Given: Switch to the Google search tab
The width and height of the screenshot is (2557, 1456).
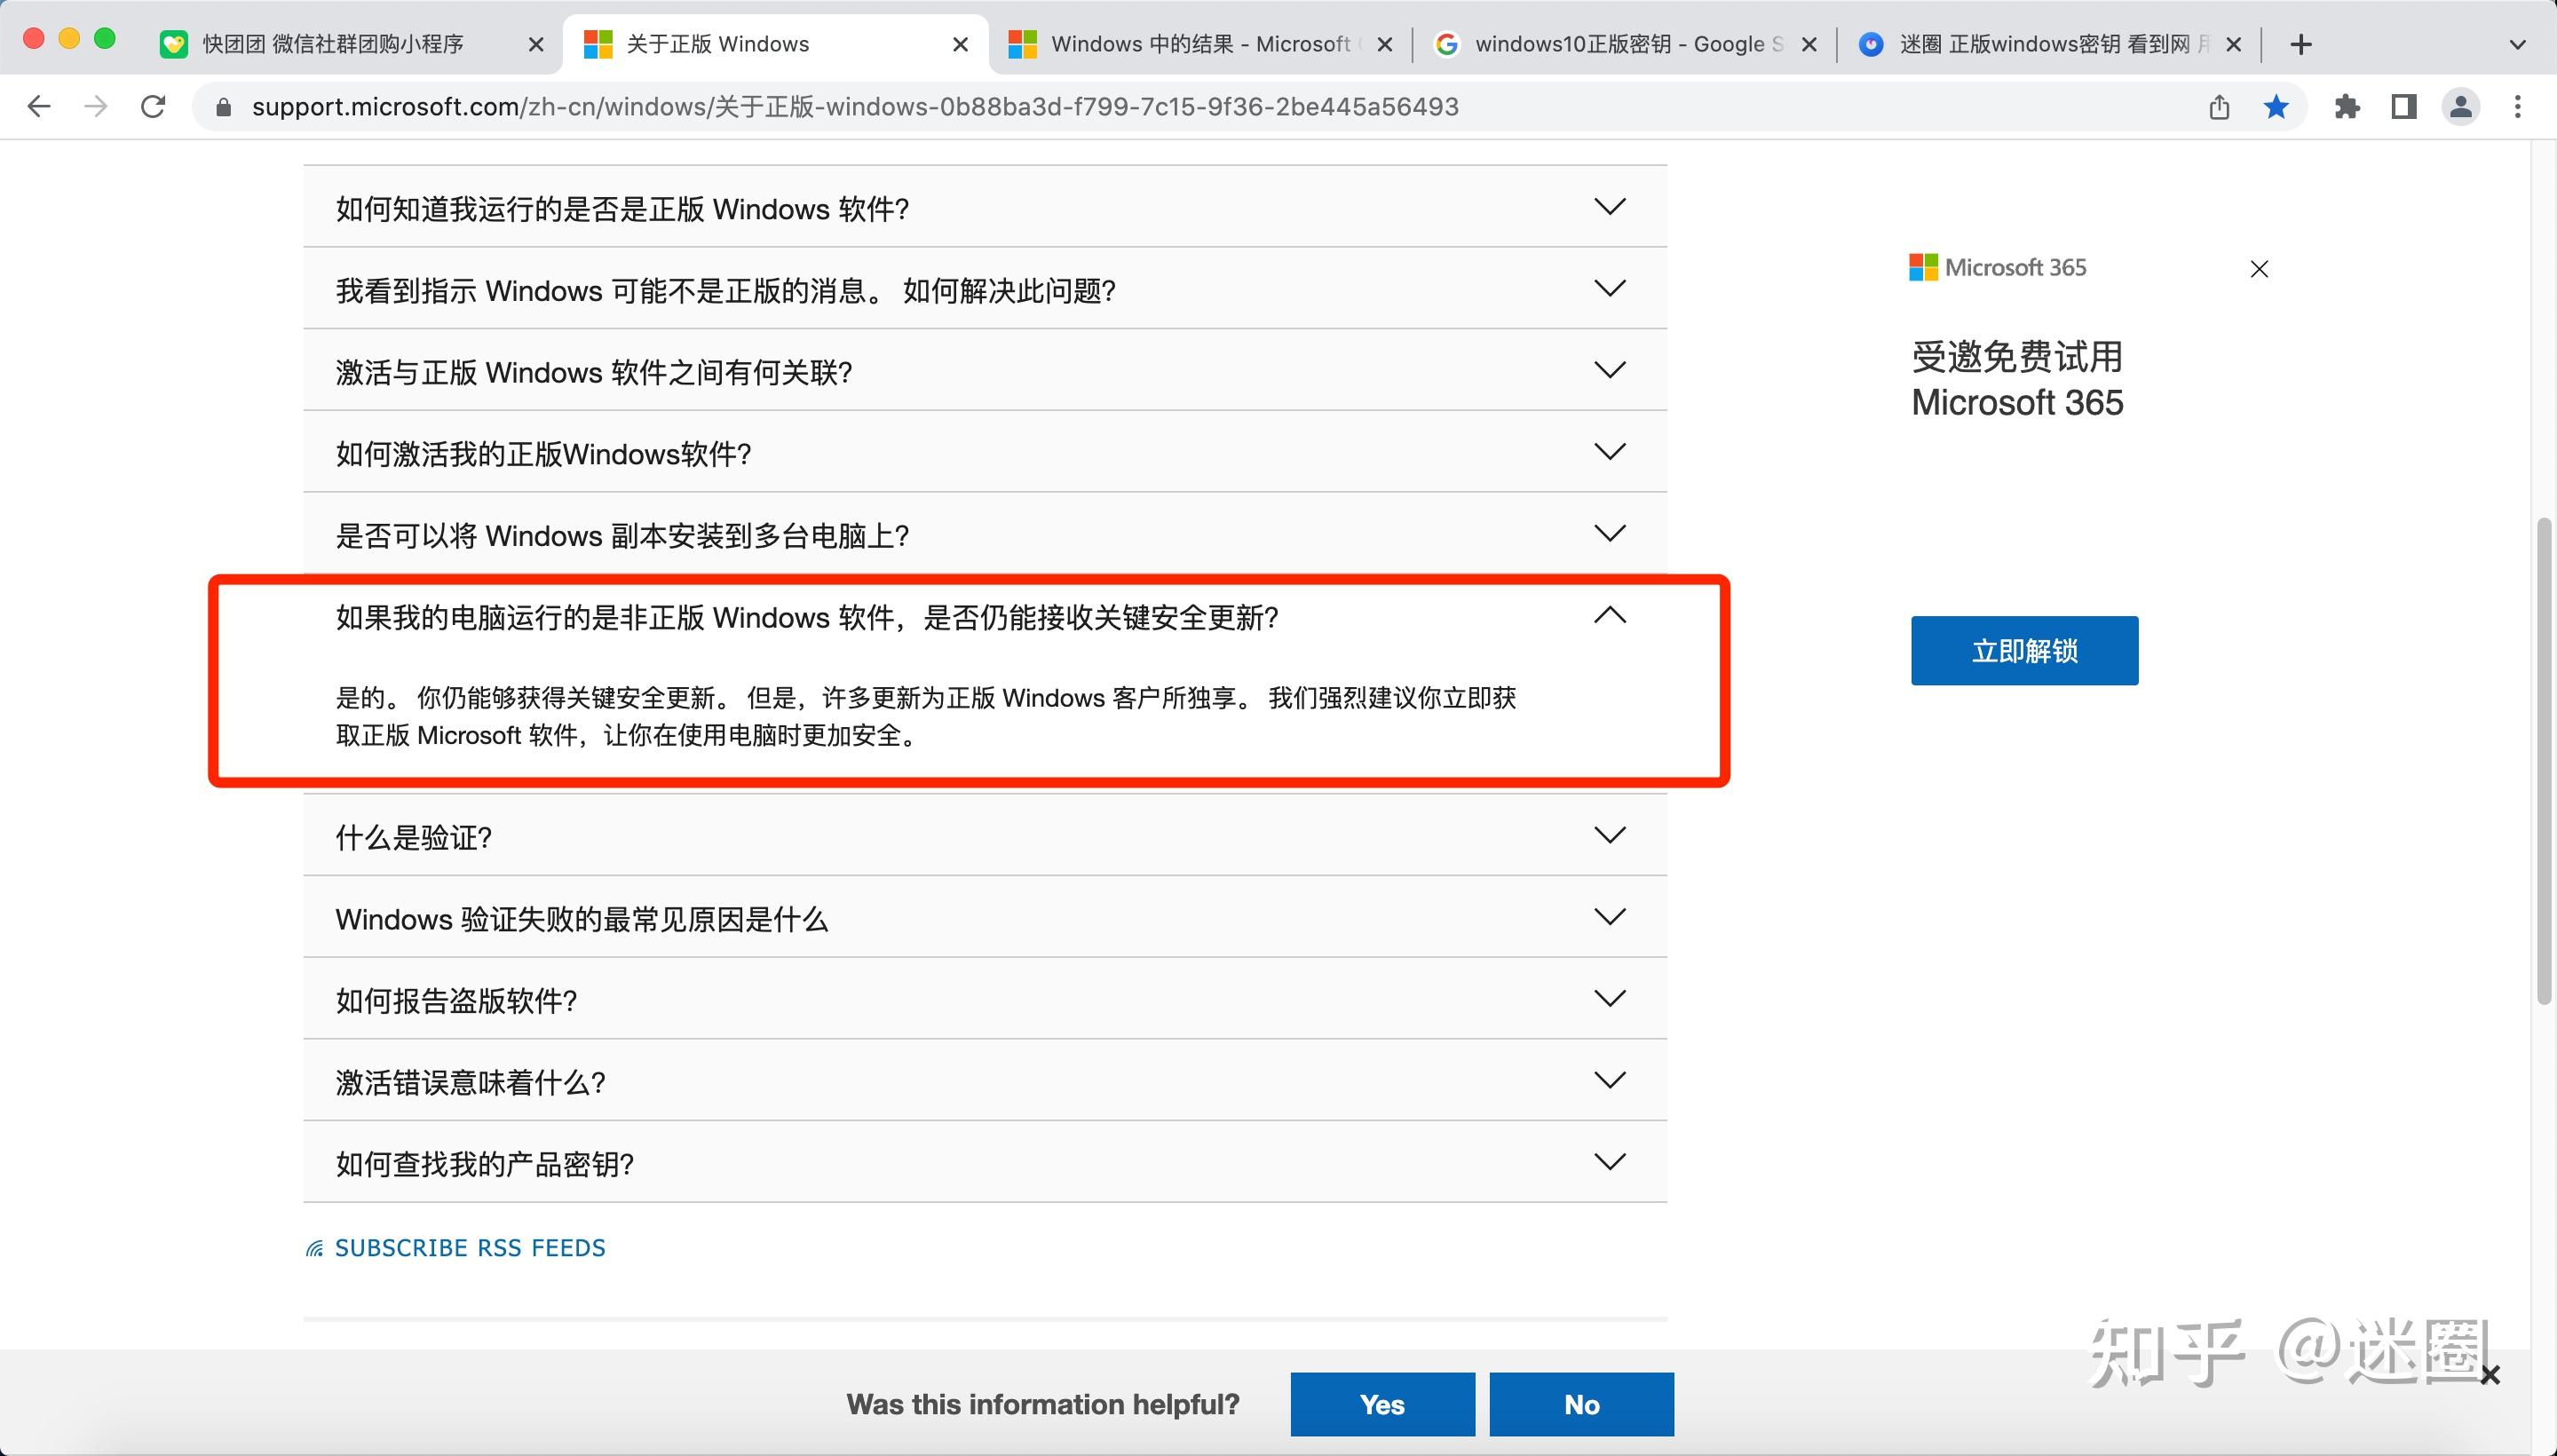Looking at the screenshot, I should [1620, 44].
